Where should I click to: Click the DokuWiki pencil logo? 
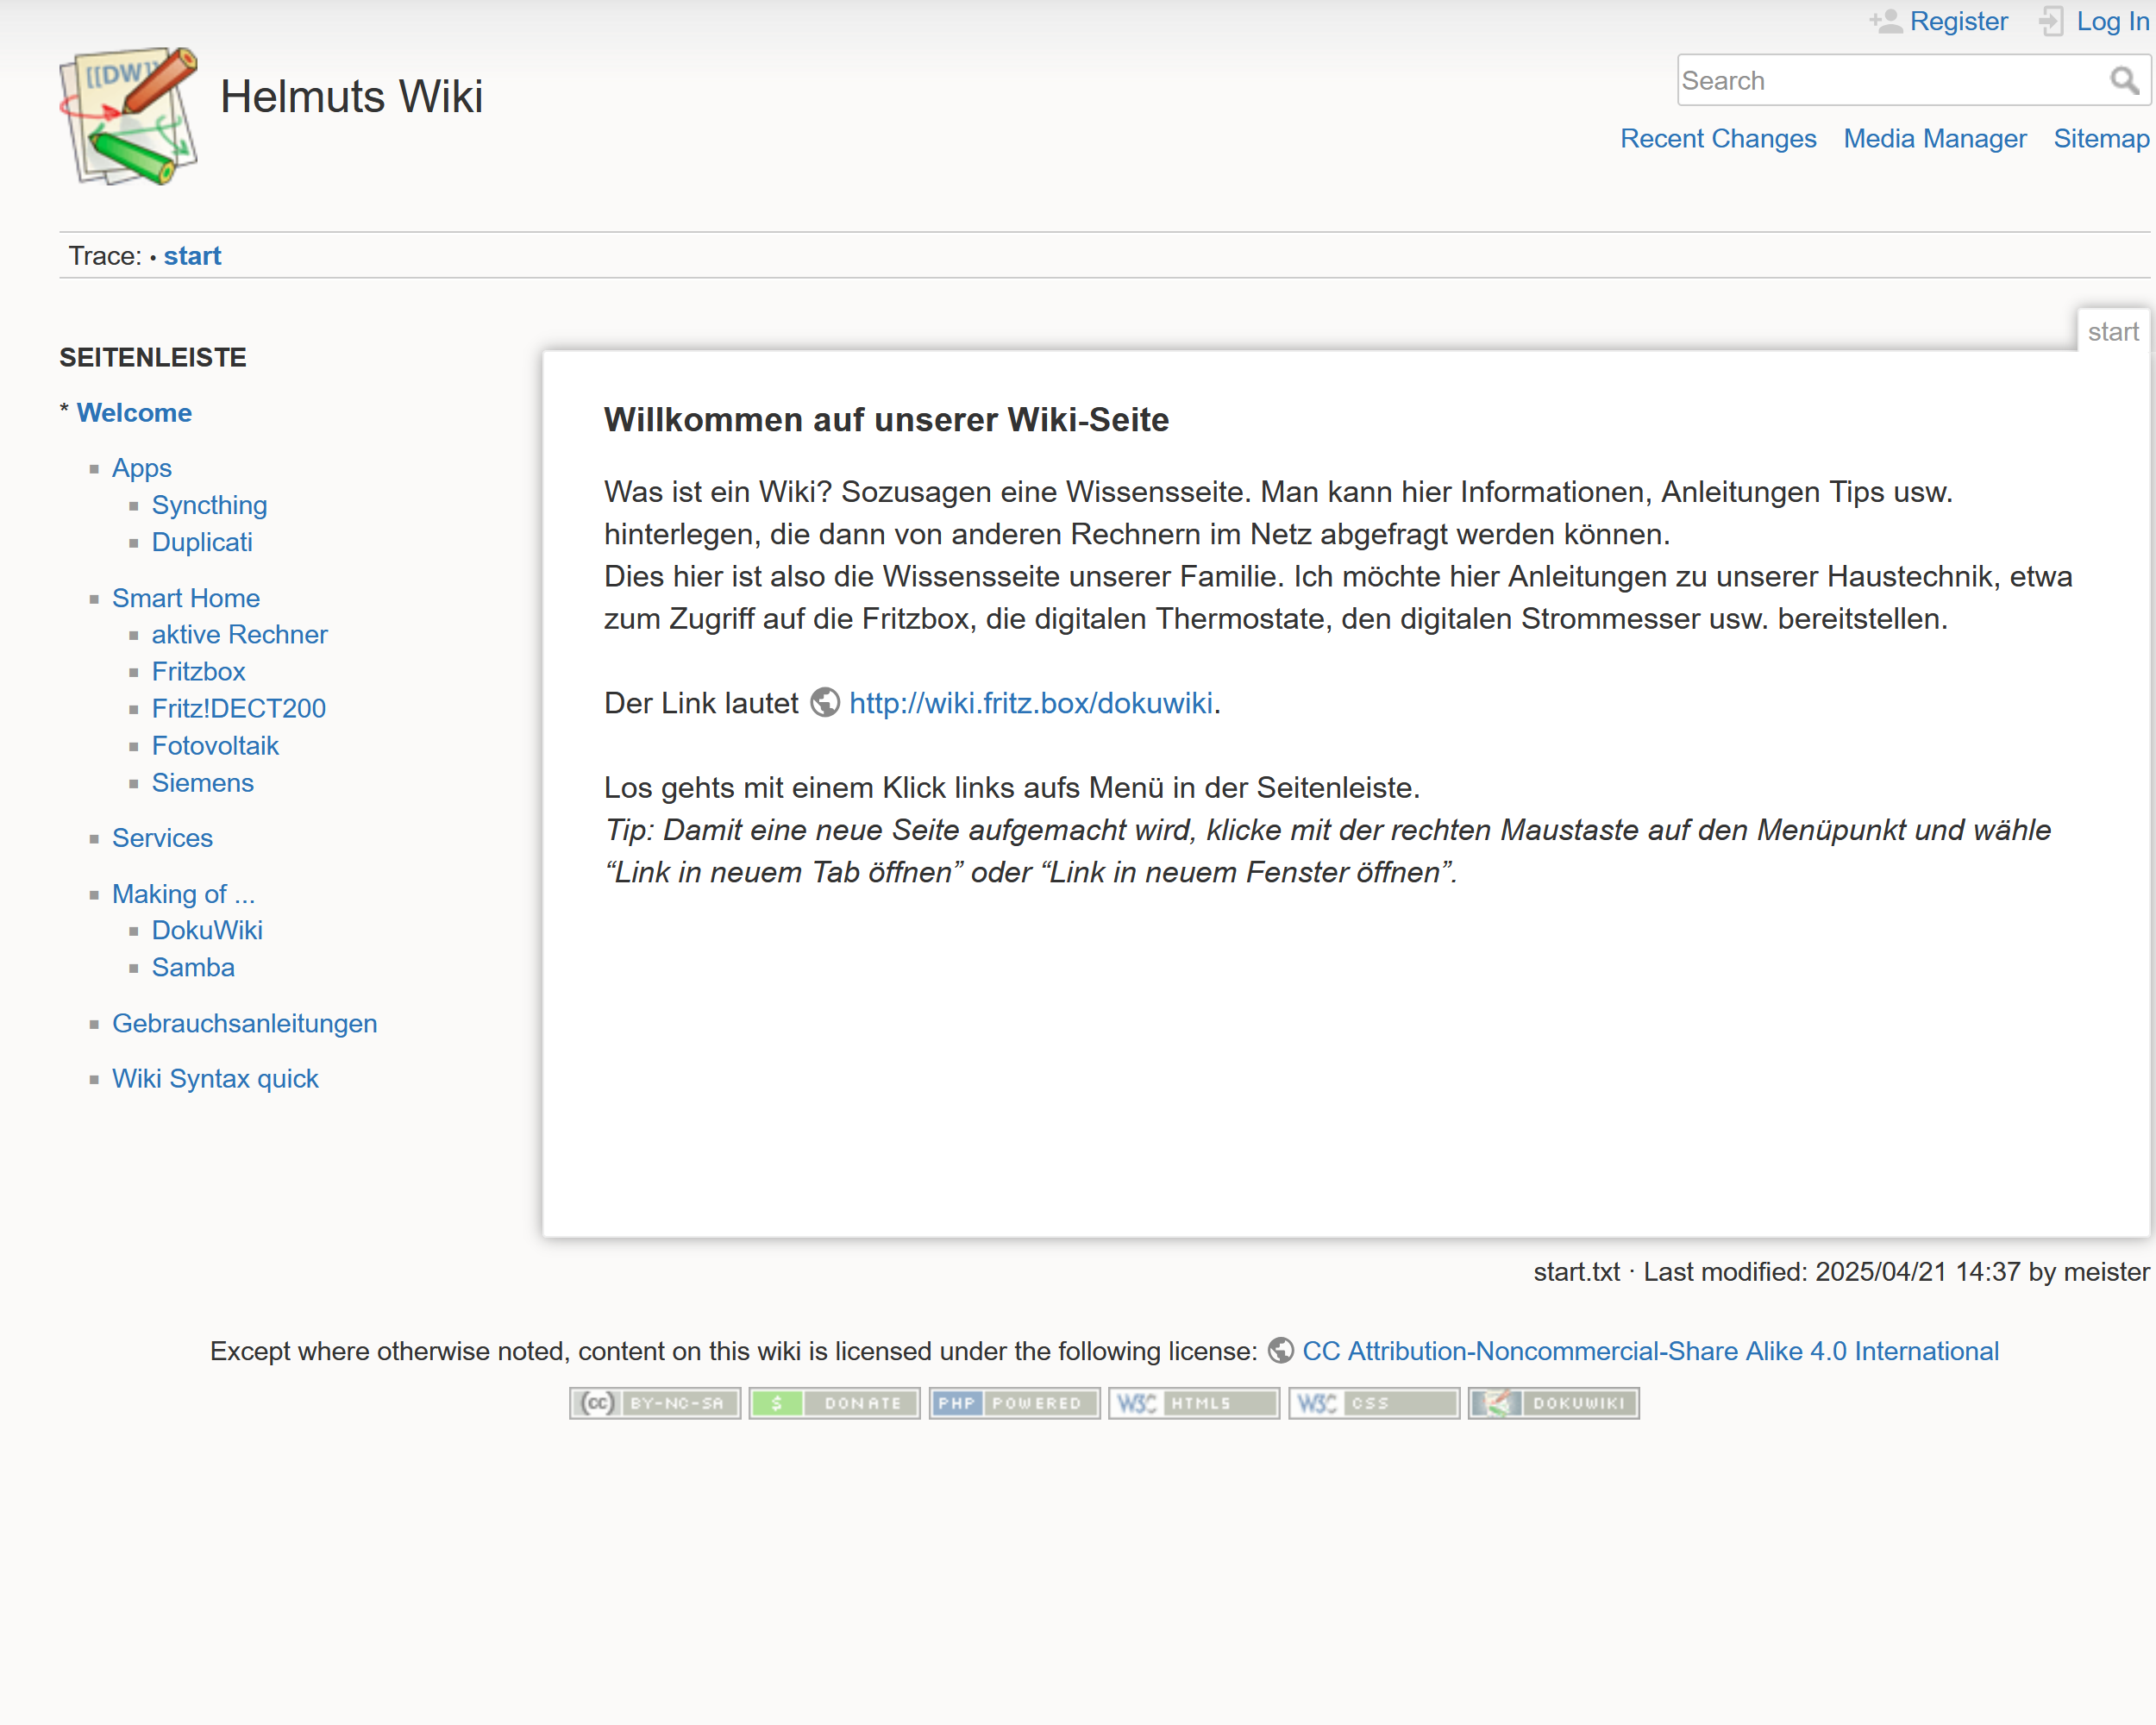pos(127,115)
